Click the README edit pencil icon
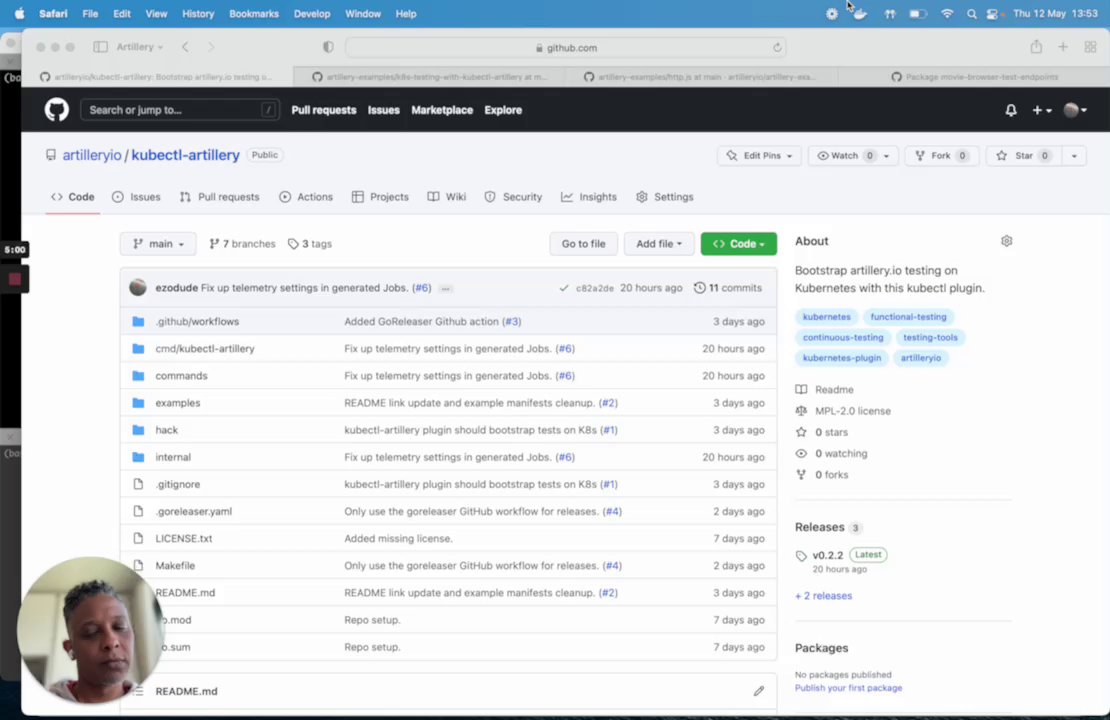1110x720 pixels. [759, 691]
